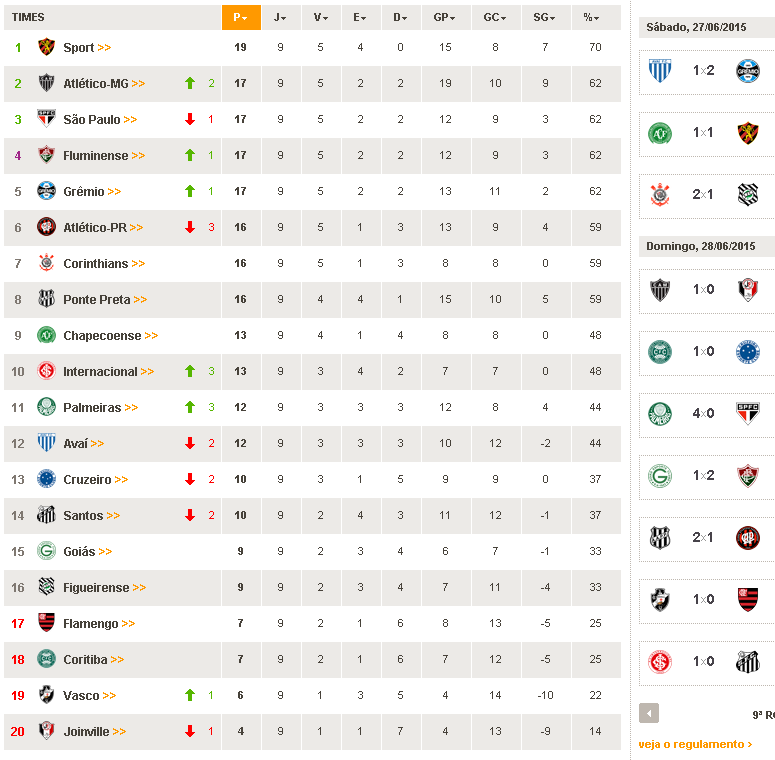Sort standings by the GP column header
Viewport: 775px width, 760px height.
[x=445, y=18]
